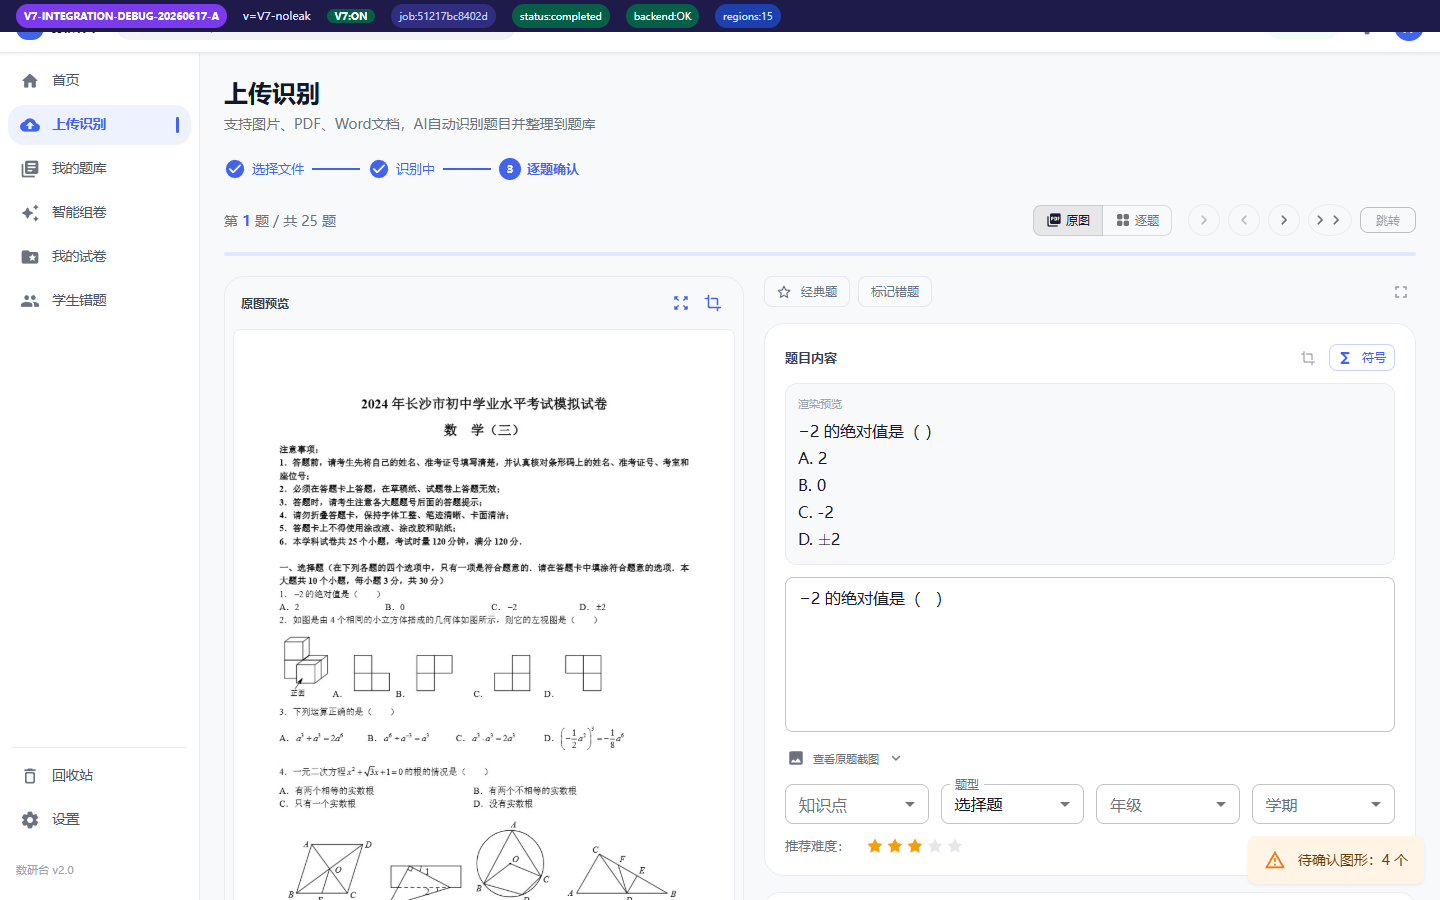This screenshot has width=1440, height=900.
Task: Open the 首页 home page
Action: pos(99,80)
